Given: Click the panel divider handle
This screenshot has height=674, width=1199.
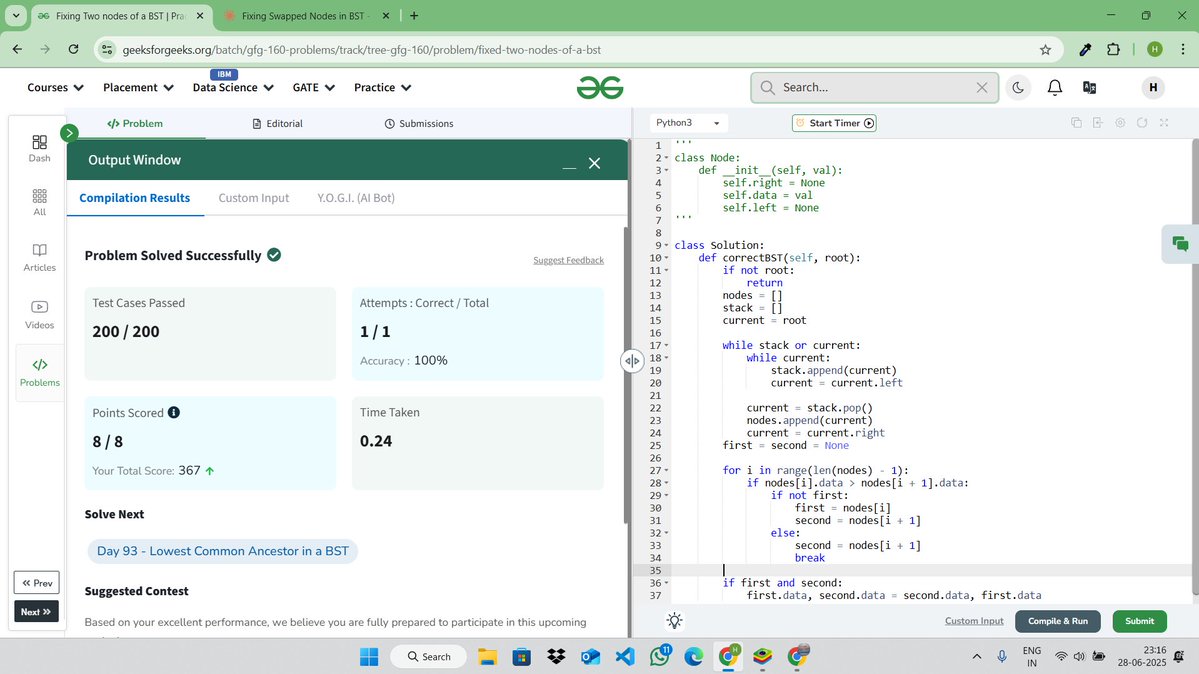Looking at the screenshot, I should (632, 360).
